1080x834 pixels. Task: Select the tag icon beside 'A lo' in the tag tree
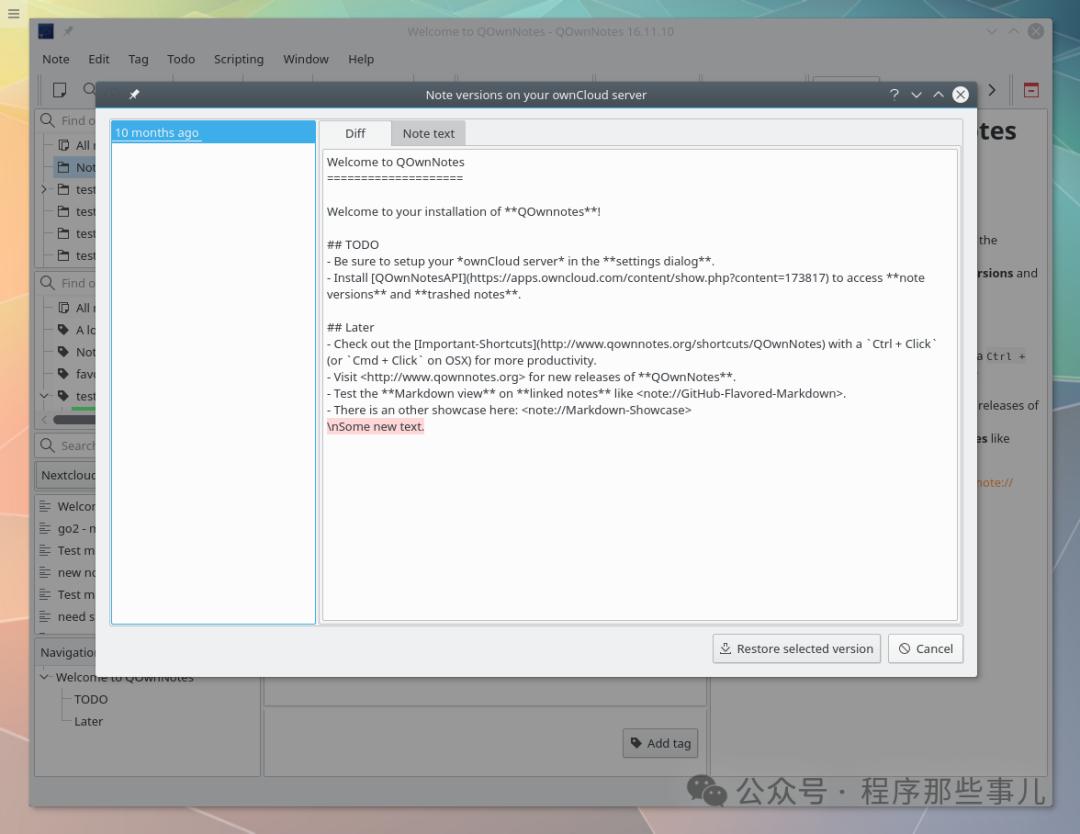[x=64, y=330]
